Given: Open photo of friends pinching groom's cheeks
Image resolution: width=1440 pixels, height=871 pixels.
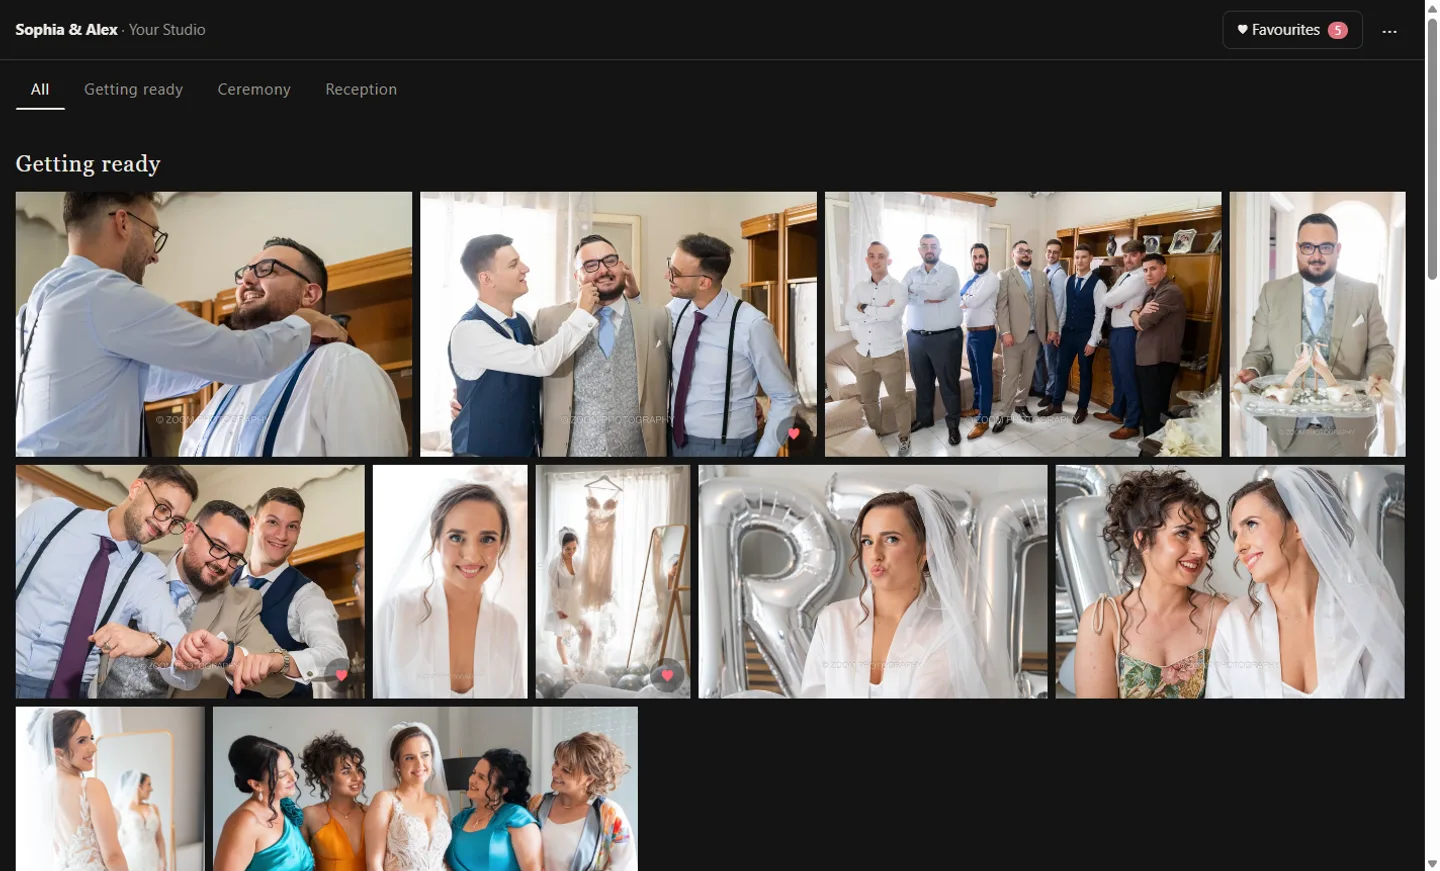Looking at the screenshot, I should pyautogui.click(x=618, y=324).
